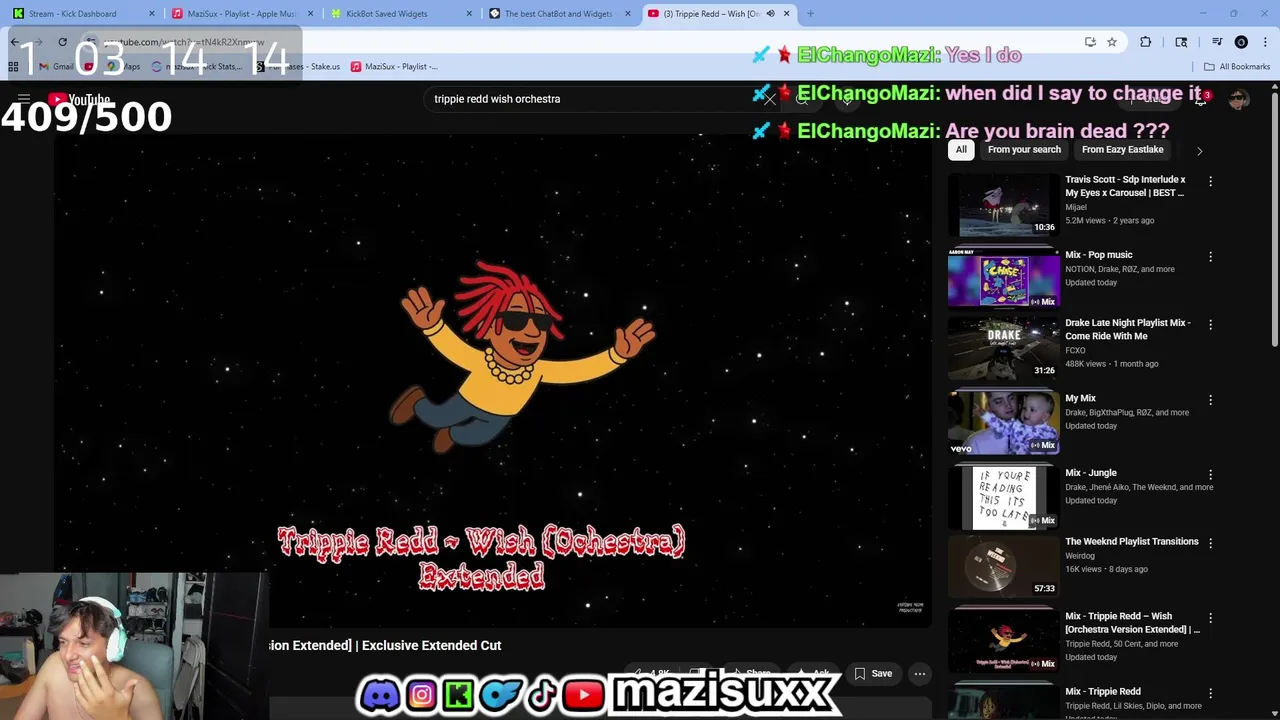Bookmark this page with the star icon
Viewport: 1280px width, 720px height.
[1111, 42]
